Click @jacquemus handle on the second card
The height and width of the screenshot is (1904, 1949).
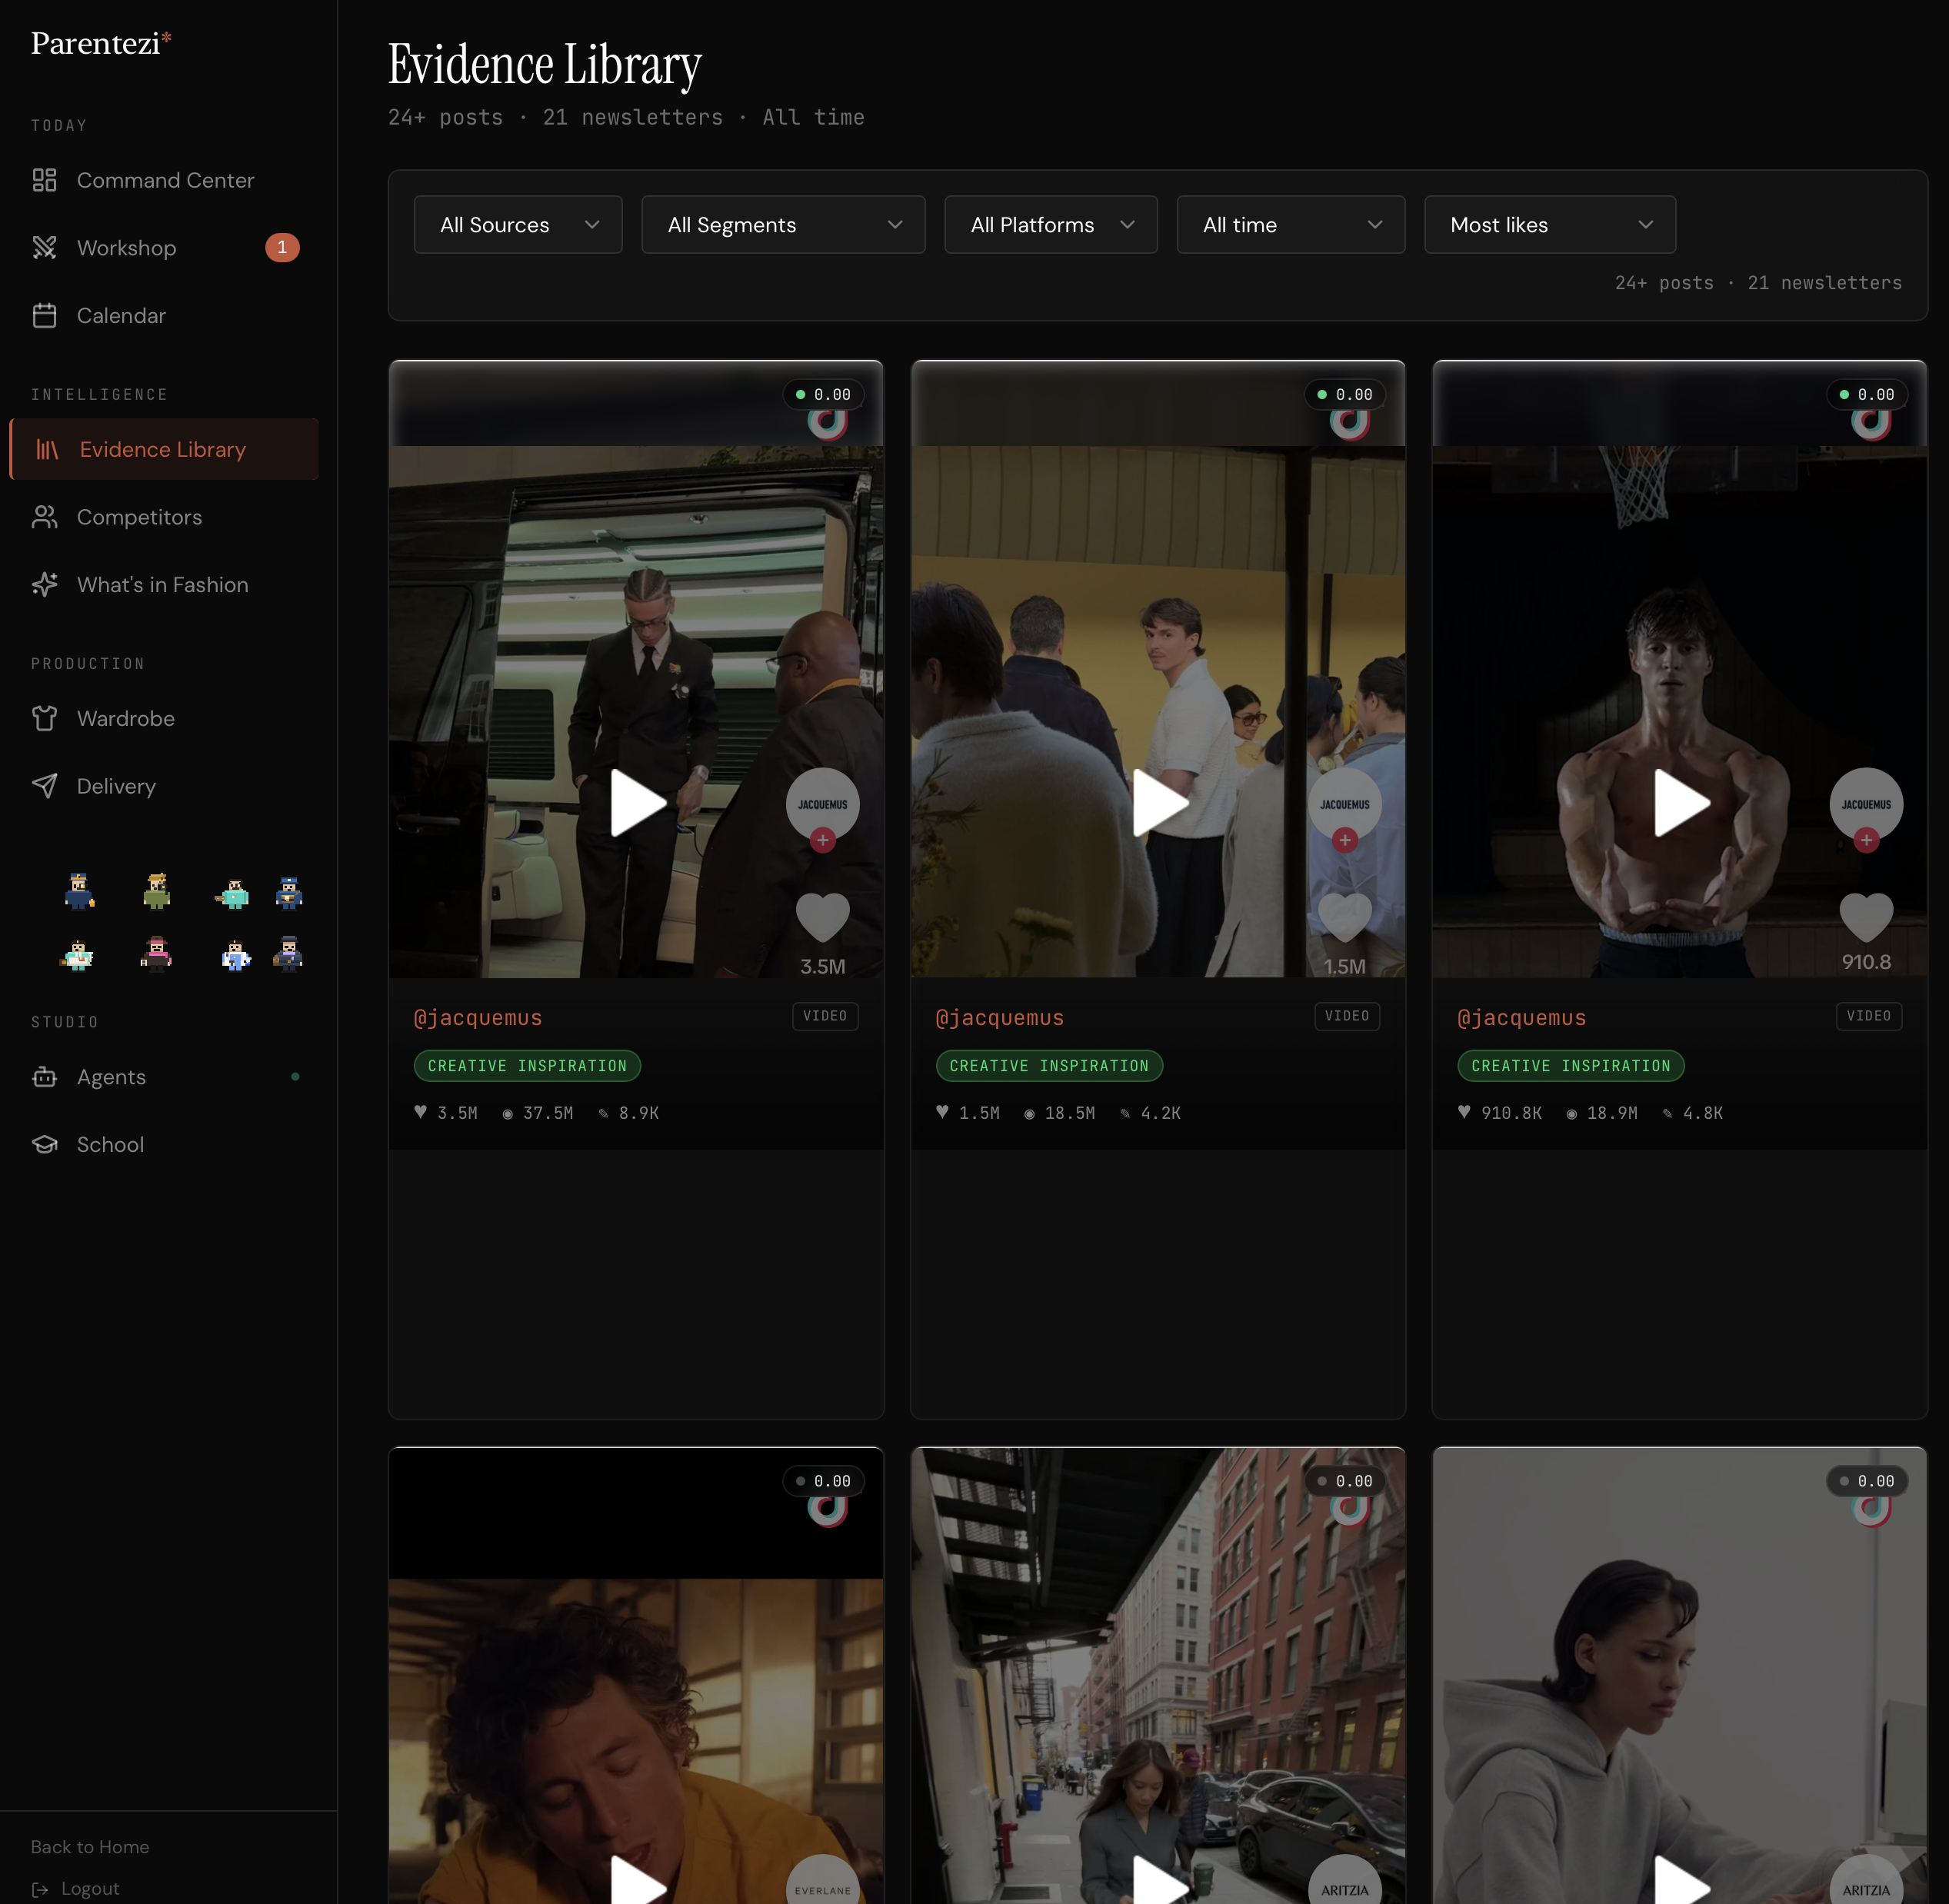click(x=1000, y=1018)
